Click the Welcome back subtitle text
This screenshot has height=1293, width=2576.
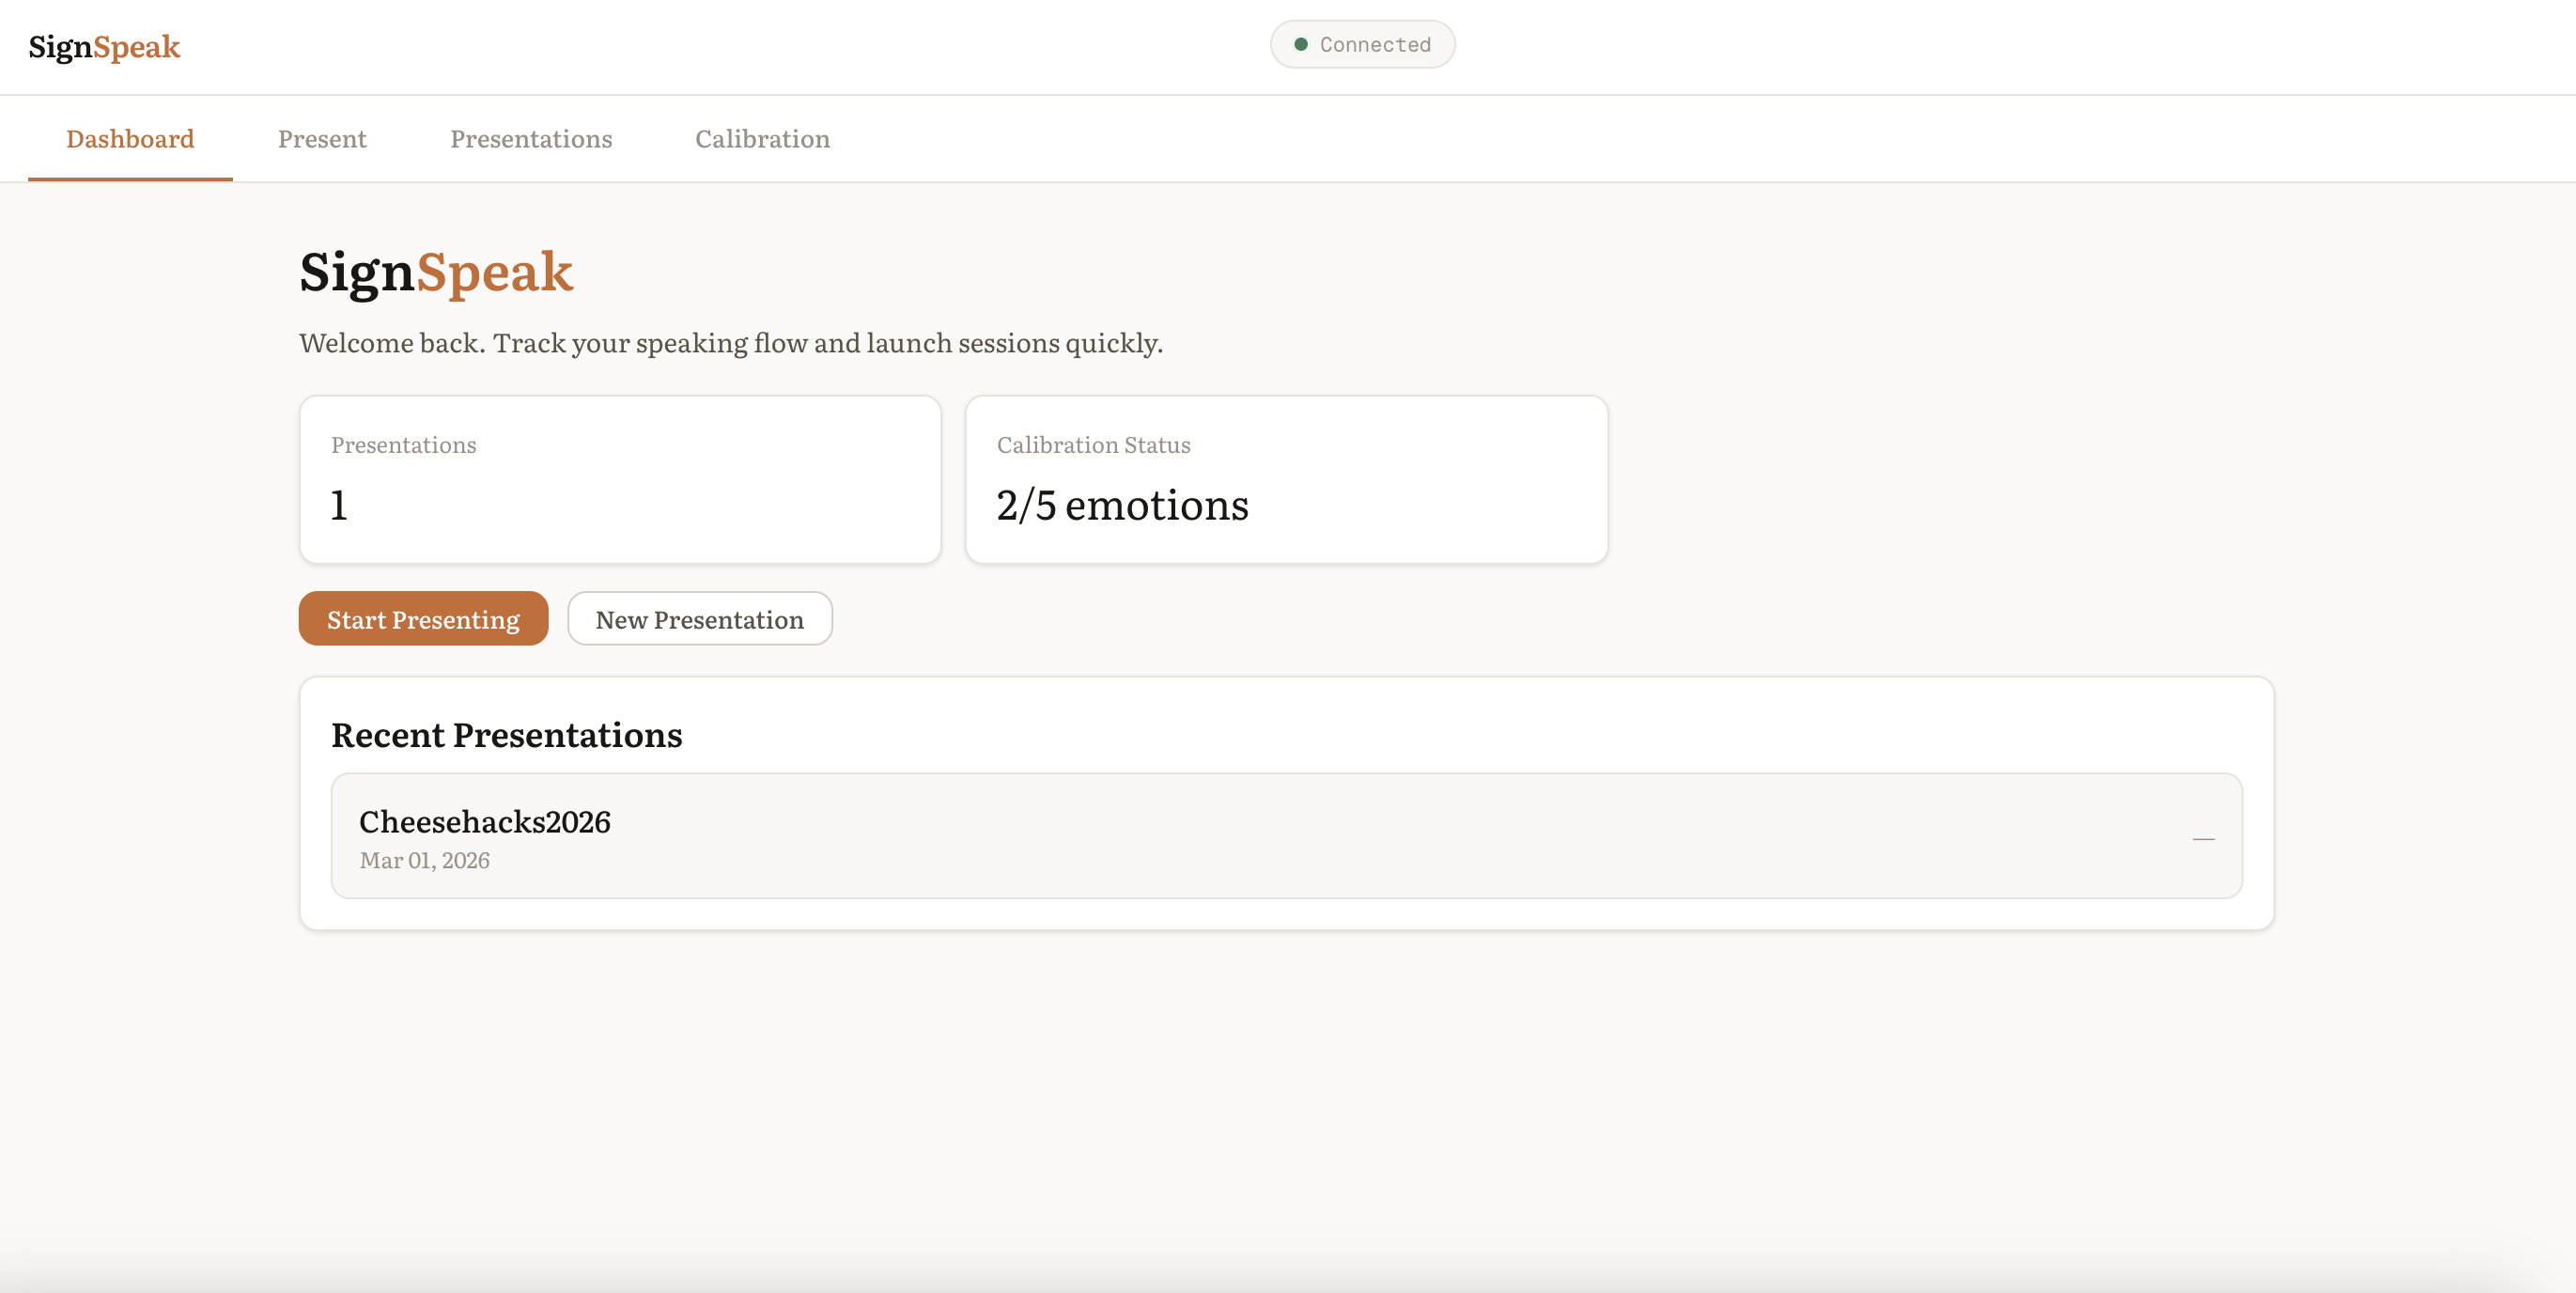click(x=731, y=343)
